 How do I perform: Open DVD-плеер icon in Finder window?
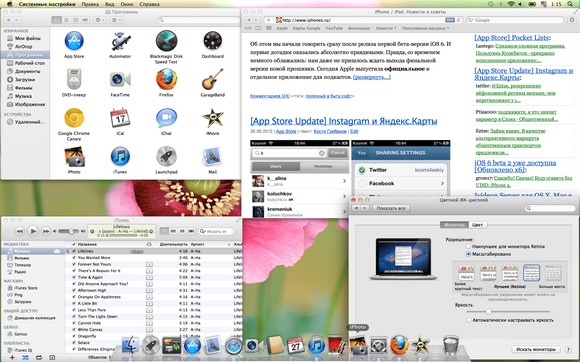pos(74,79)
